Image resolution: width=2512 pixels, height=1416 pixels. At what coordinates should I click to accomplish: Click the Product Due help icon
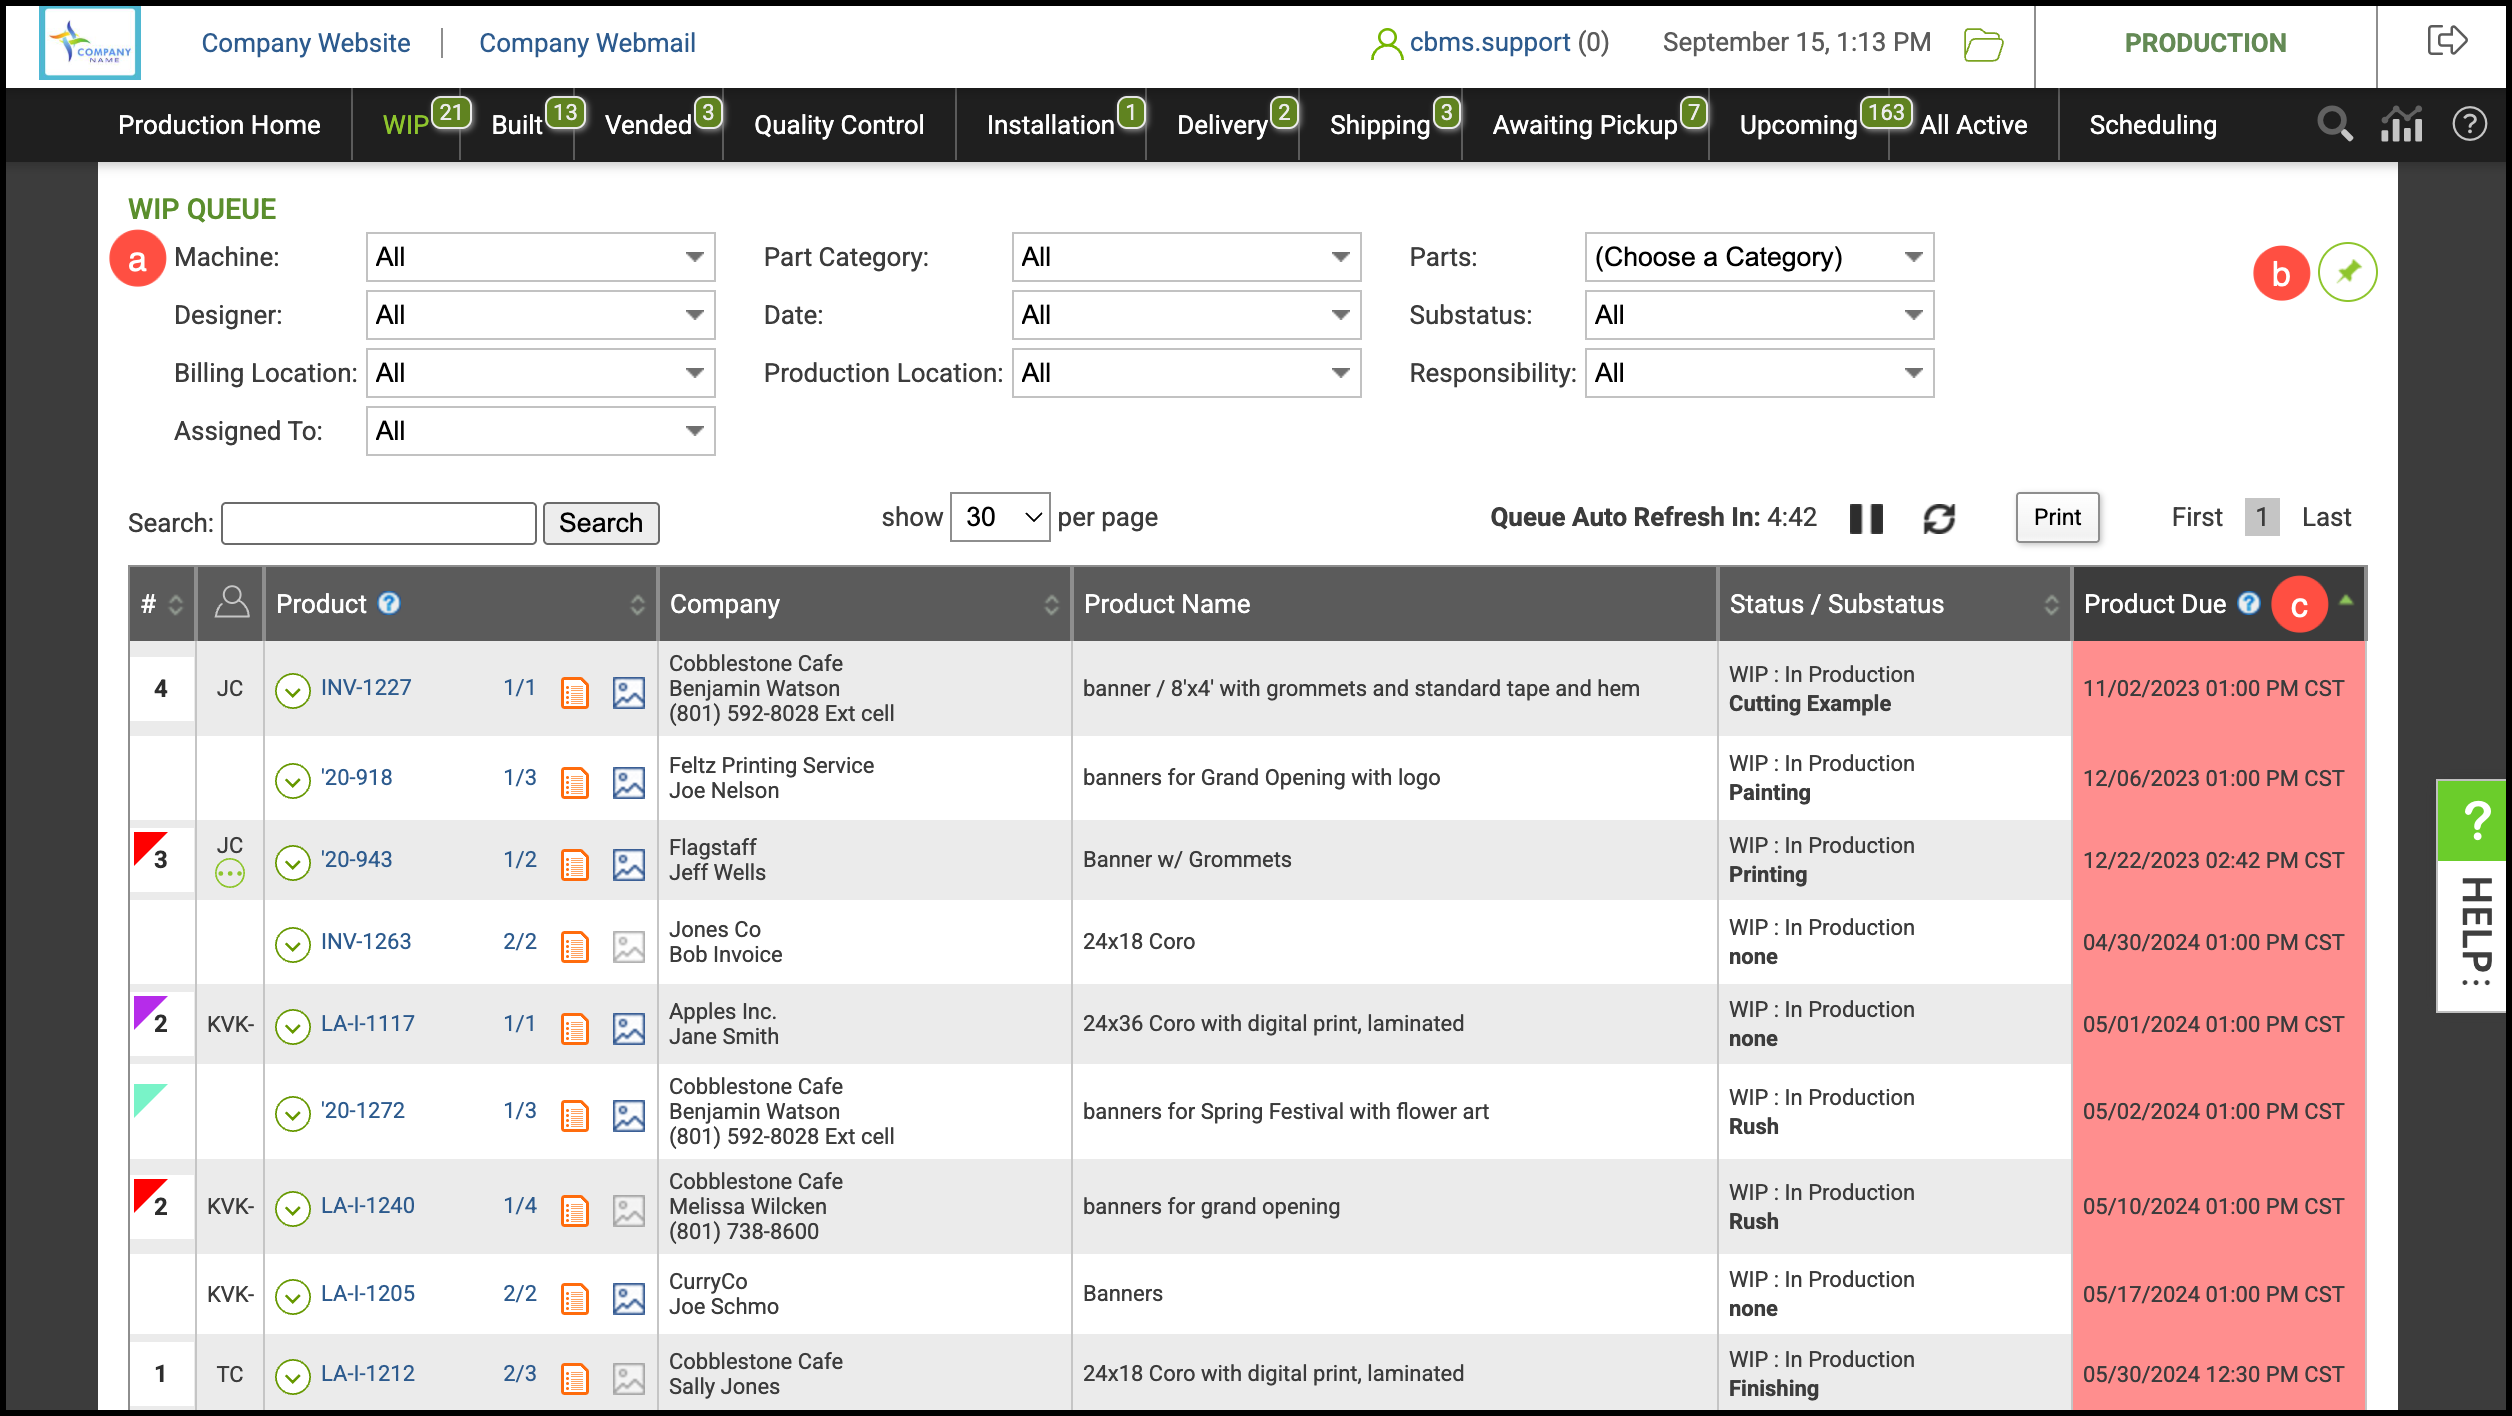coord(2249,603)
